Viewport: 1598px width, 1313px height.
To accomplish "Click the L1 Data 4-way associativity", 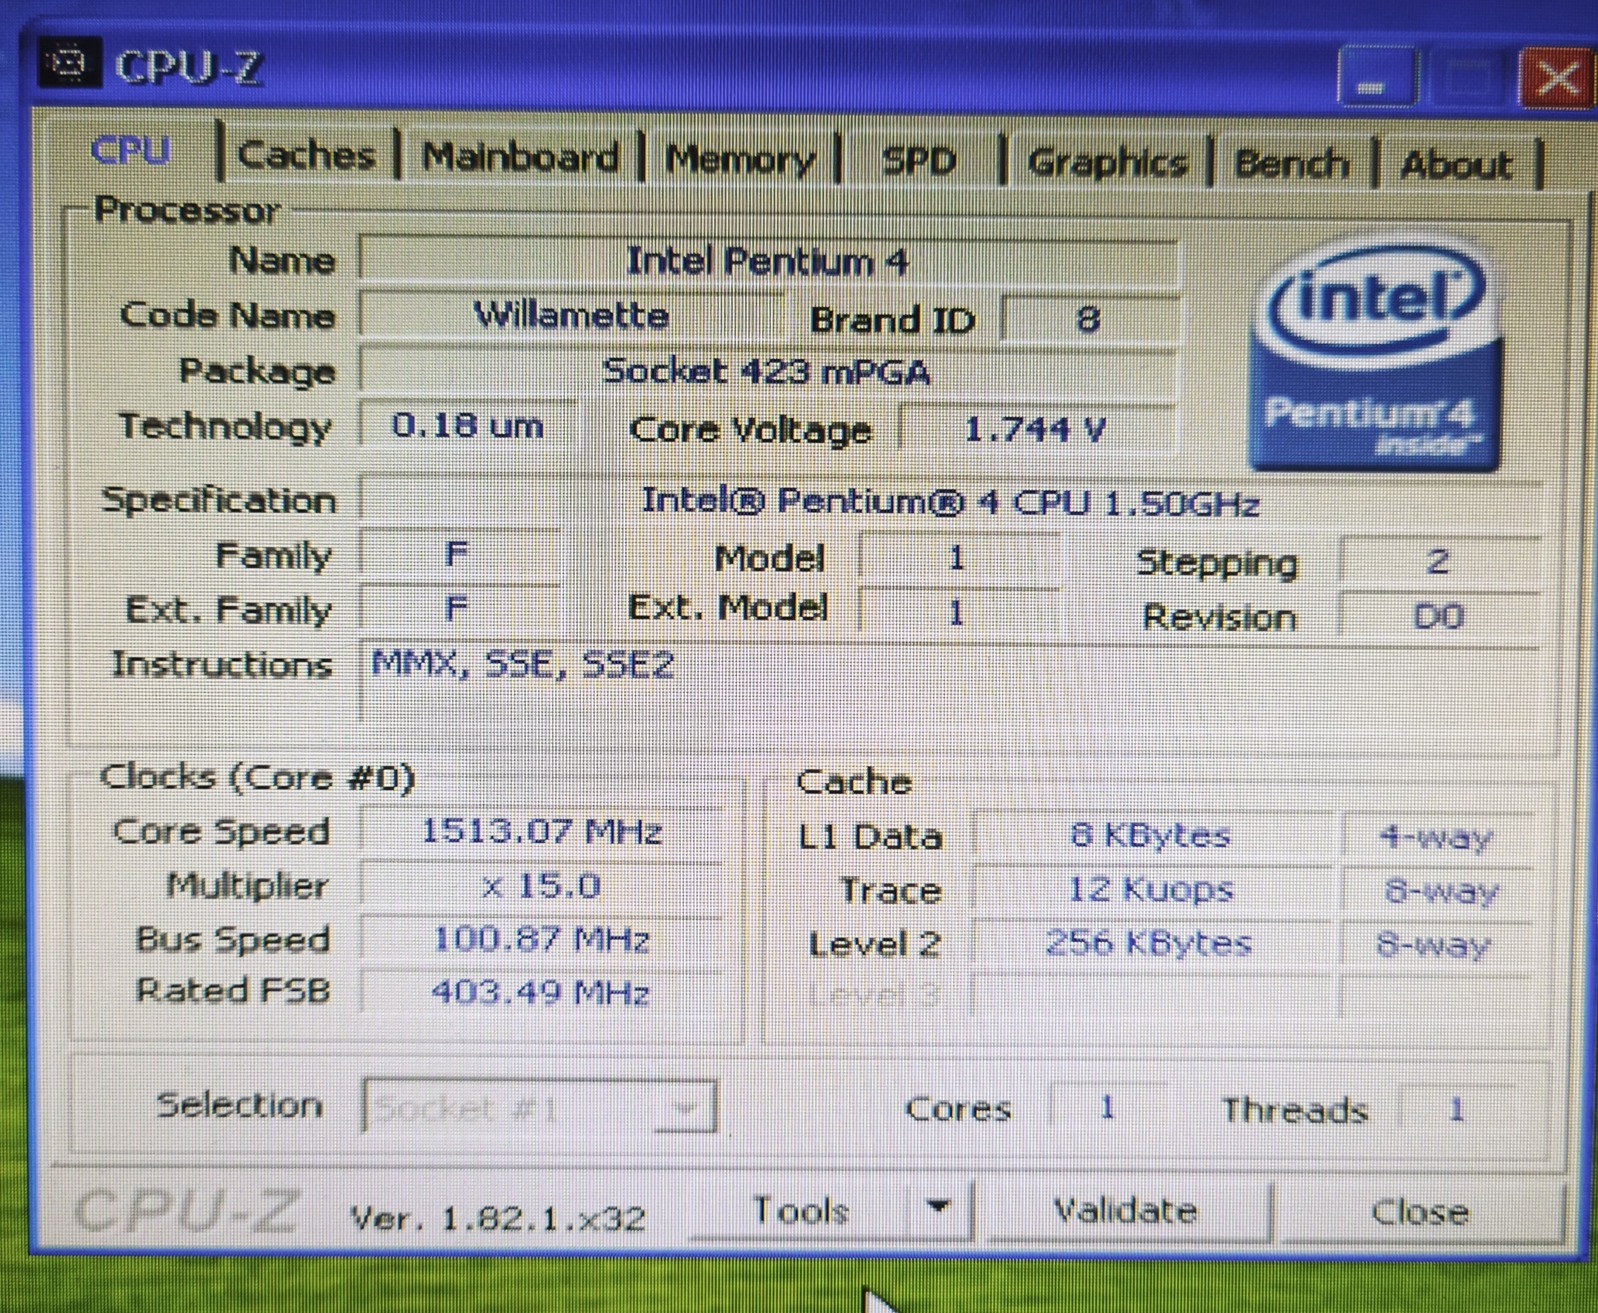I will pos(1436,837).
